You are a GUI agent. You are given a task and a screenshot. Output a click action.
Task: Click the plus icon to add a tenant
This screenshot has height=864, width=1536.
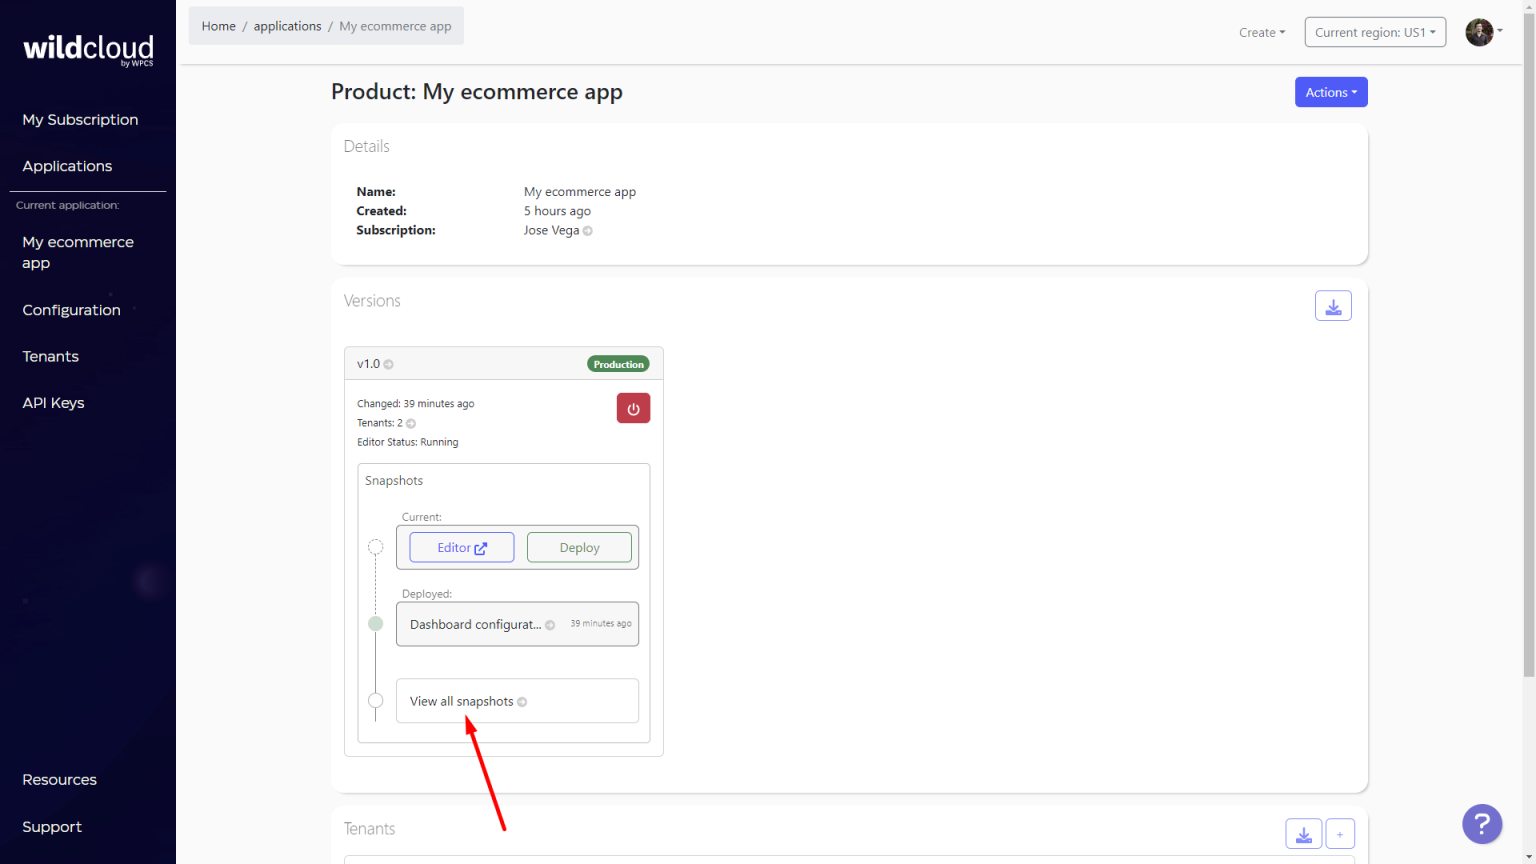pos(1340,832)
